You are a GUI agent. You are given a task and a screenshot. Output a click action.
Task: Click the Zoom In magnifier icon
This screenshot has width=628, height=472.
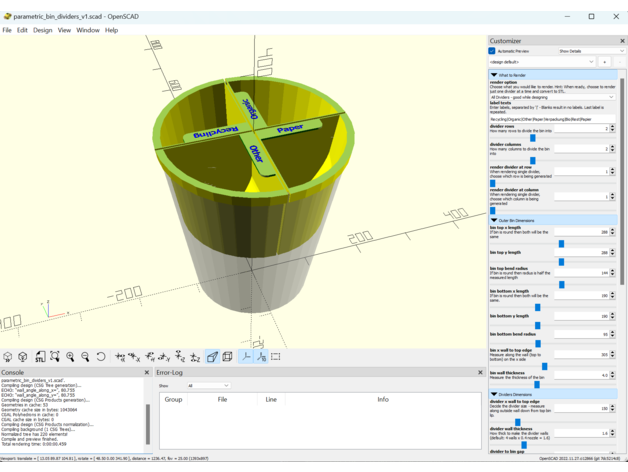[70, 357]
